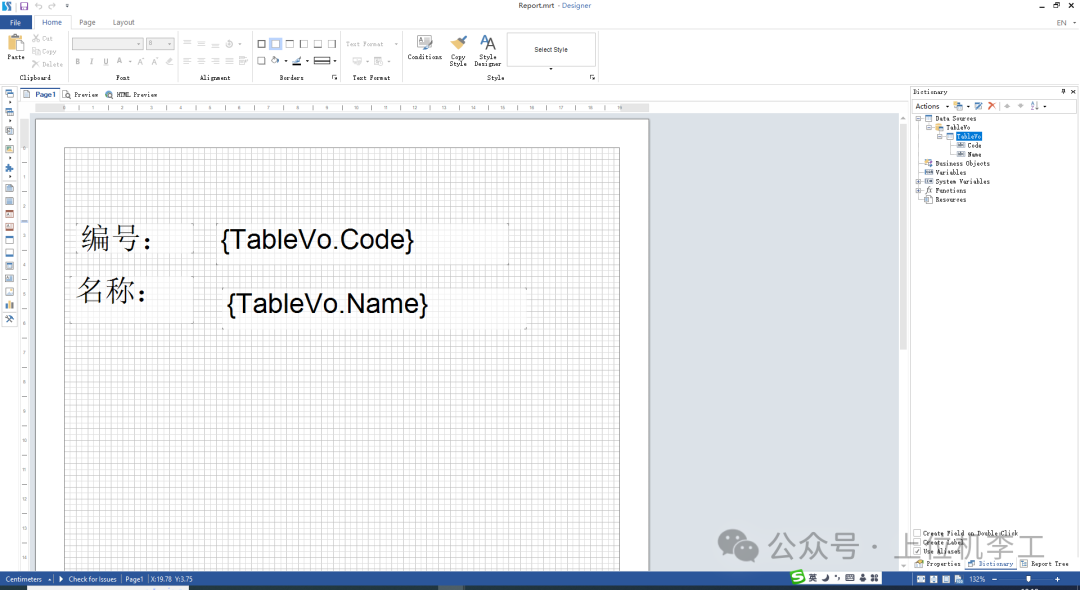Expand the System Variables tree node

pos(918,182)
